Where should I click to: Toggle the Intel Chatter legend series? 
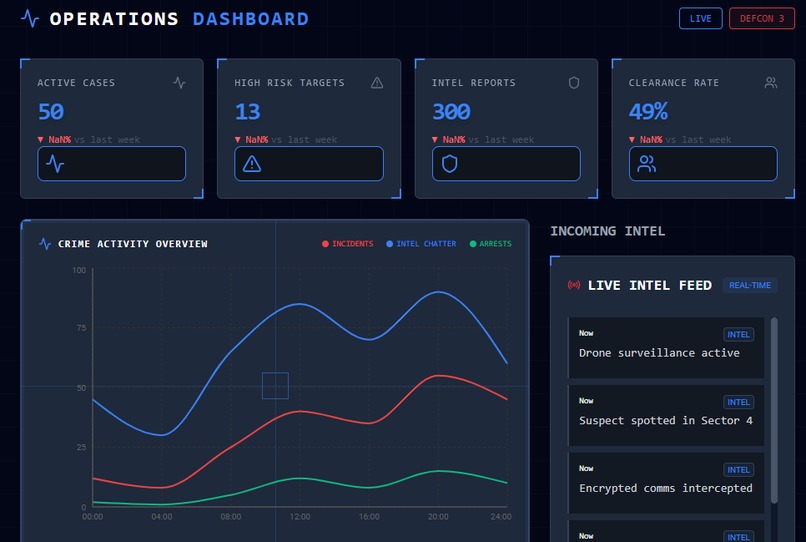point(421,244)
